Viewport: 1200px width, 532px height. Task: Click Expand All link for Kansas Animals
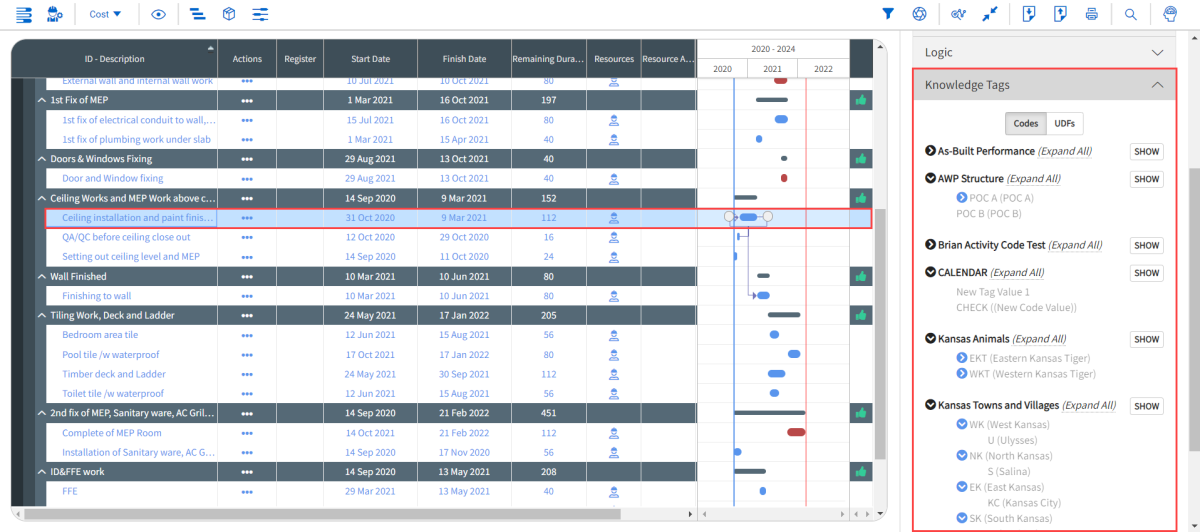(x=1039, y=339)
